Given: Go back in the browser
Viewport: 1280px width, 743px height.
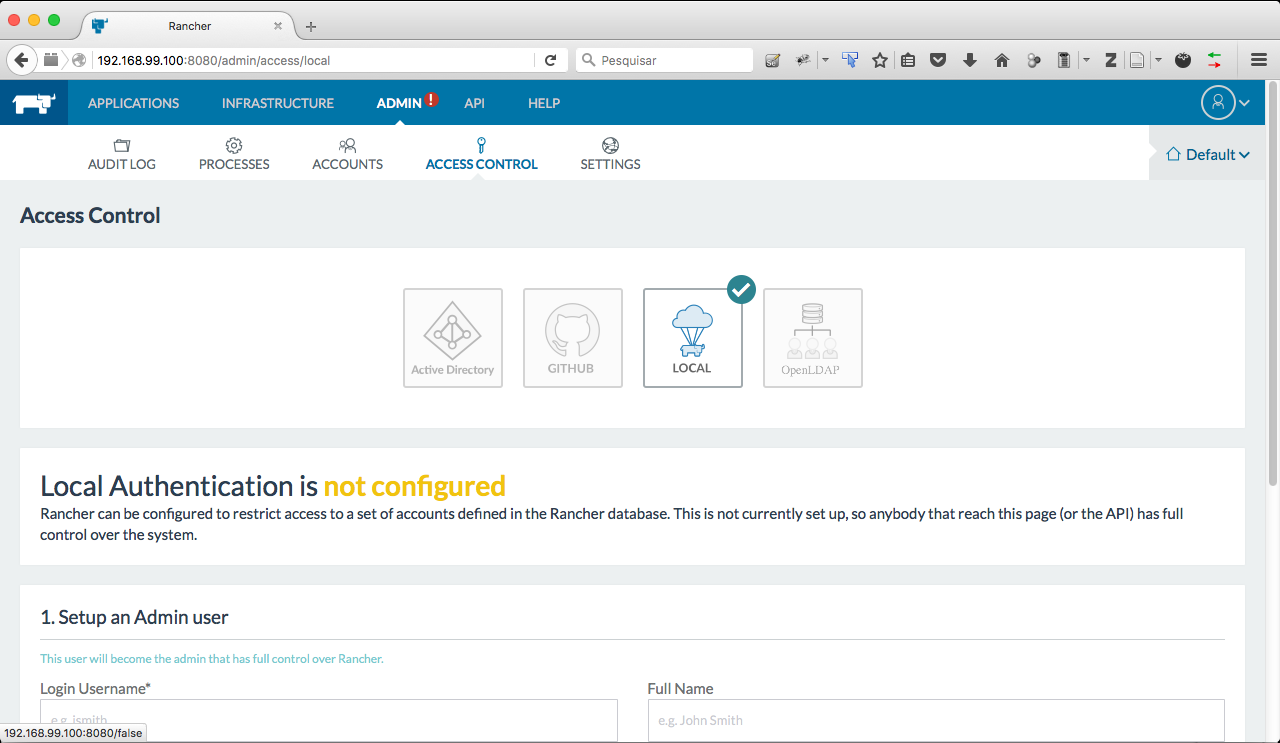Looking at the screenshot, I should 21,60.
